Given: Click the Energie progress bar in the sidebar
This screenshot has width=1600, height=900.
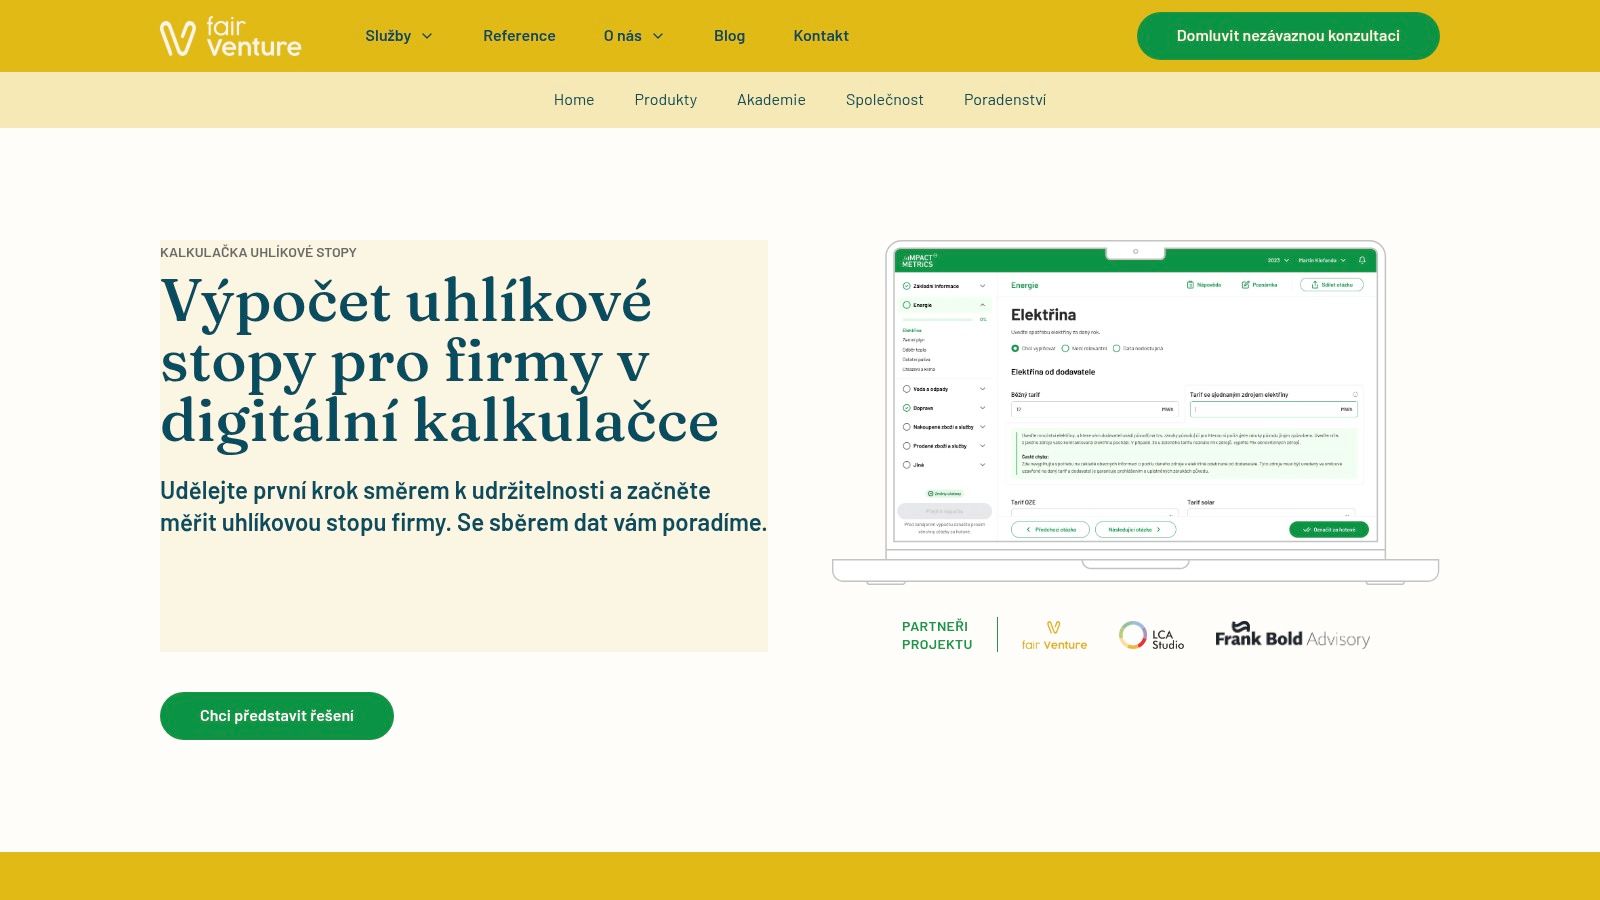Looking at the screenshot, I should (938, 319).
